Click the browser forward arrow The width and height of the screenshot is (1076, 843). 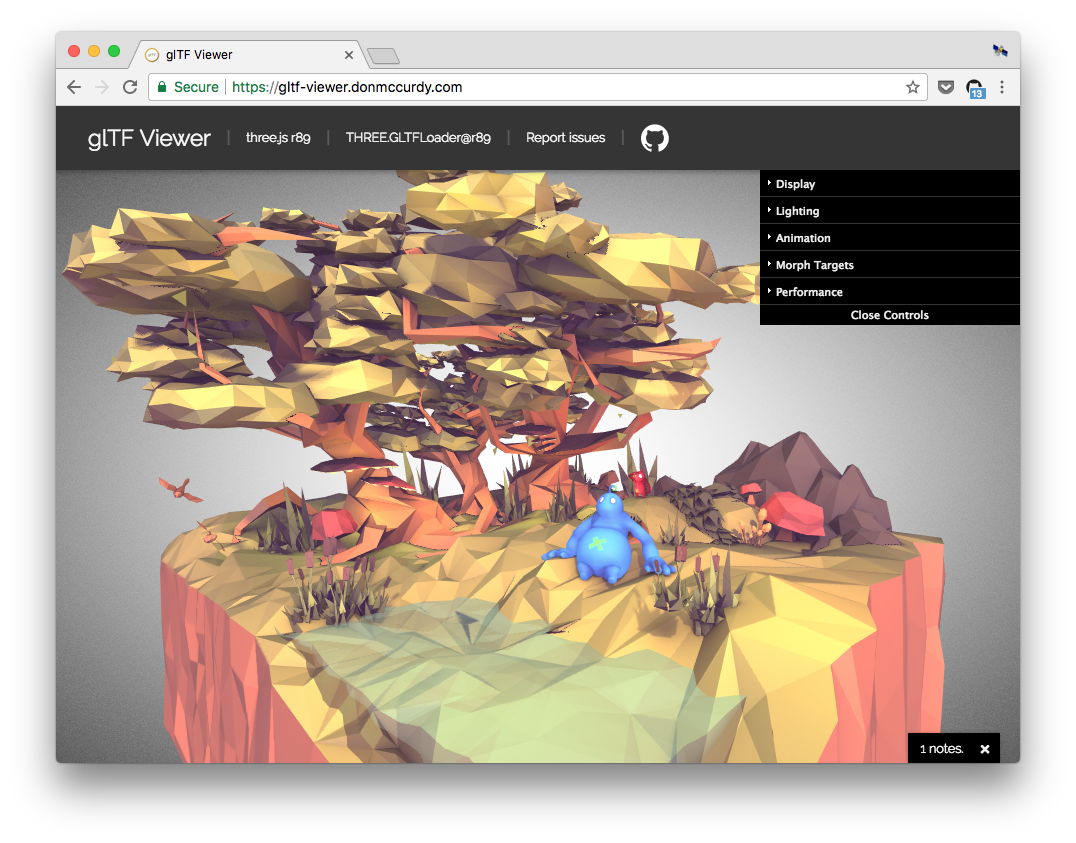pyautogui.click(x=102, y=87)
